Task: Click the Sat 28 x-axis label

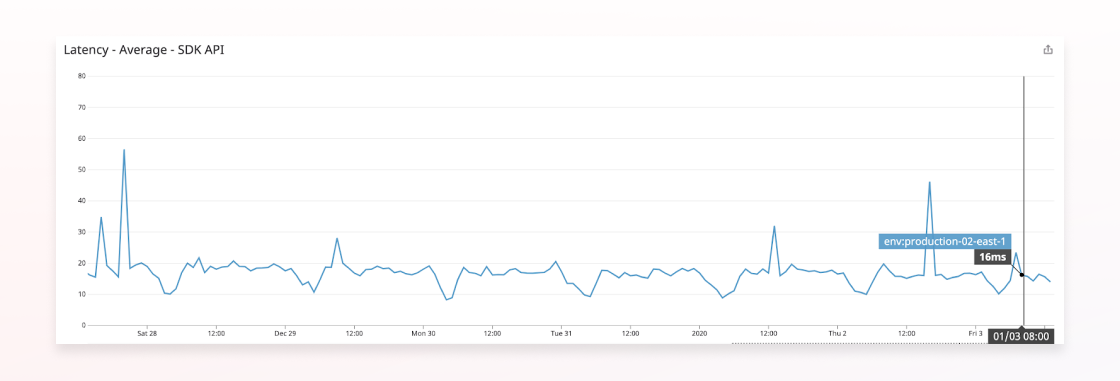Action: pyautogui.click(x=147, y=334)
